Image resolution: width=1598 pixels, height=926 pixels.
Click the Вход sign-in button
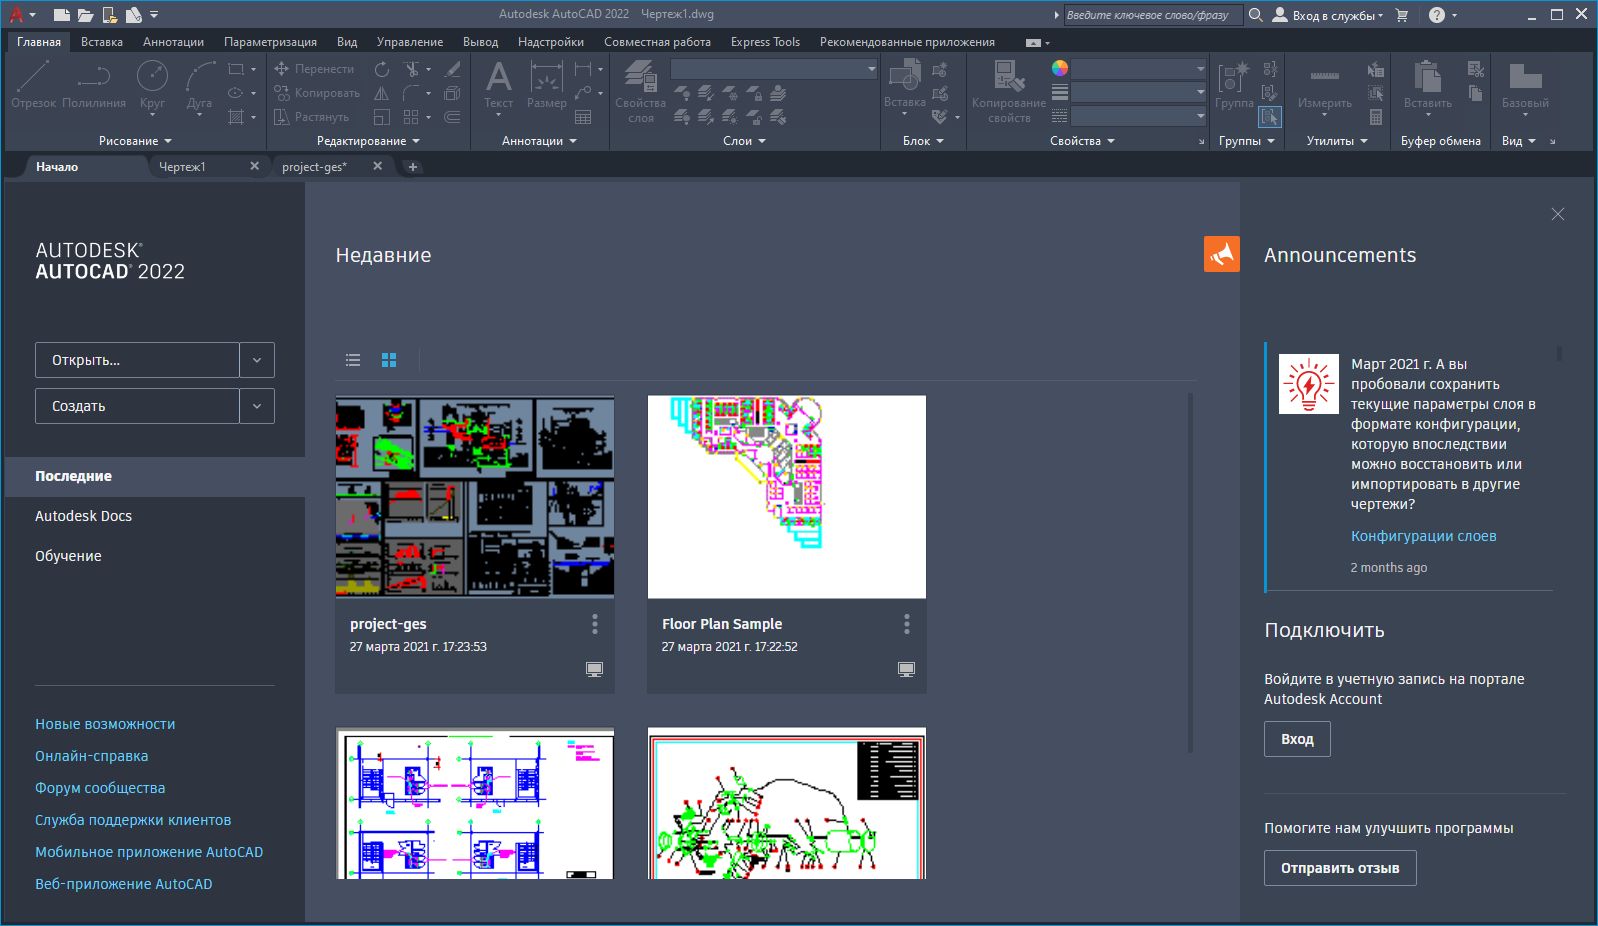coord(1297,739)
